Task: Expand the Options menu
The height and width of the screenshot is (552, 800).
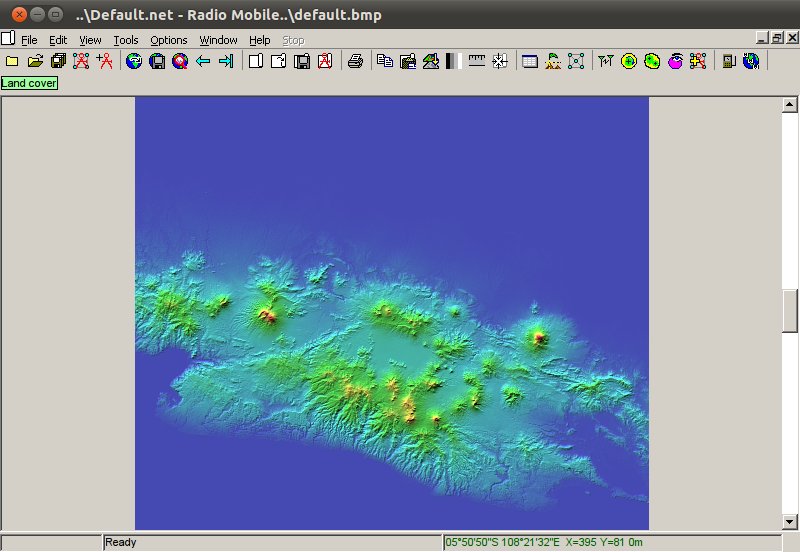Action: tap(169, 40)
